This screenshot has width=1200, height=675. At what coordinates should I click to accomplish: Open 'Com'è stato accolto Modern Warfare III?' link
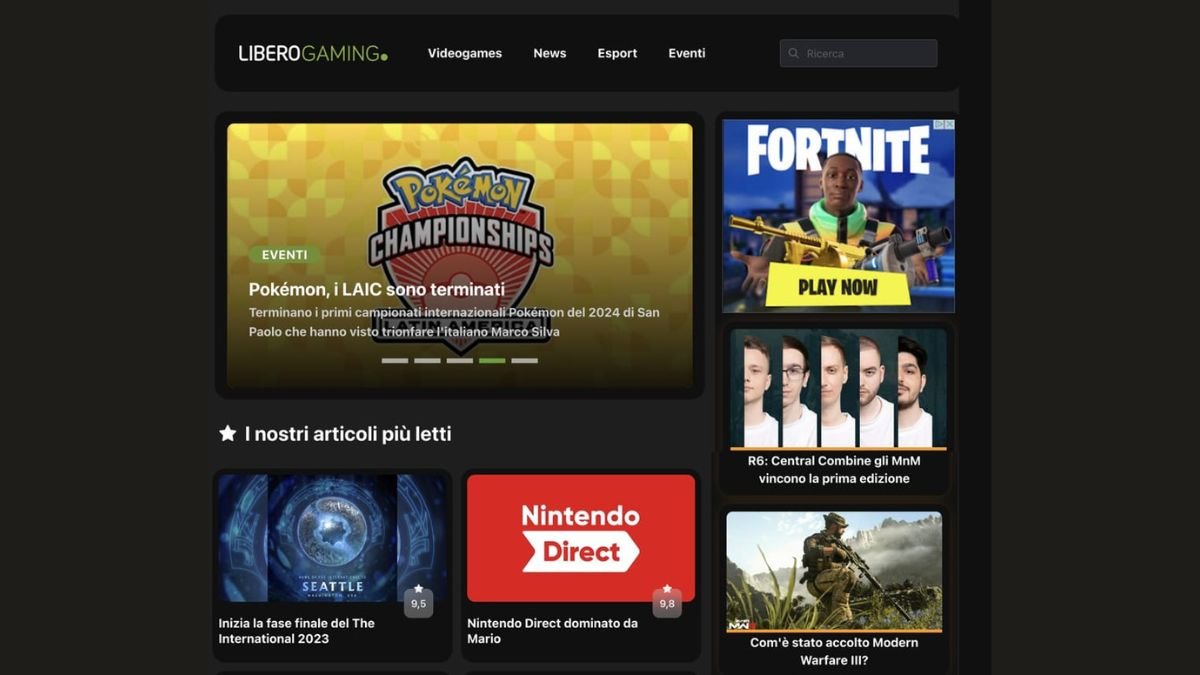tap(834, 651)
